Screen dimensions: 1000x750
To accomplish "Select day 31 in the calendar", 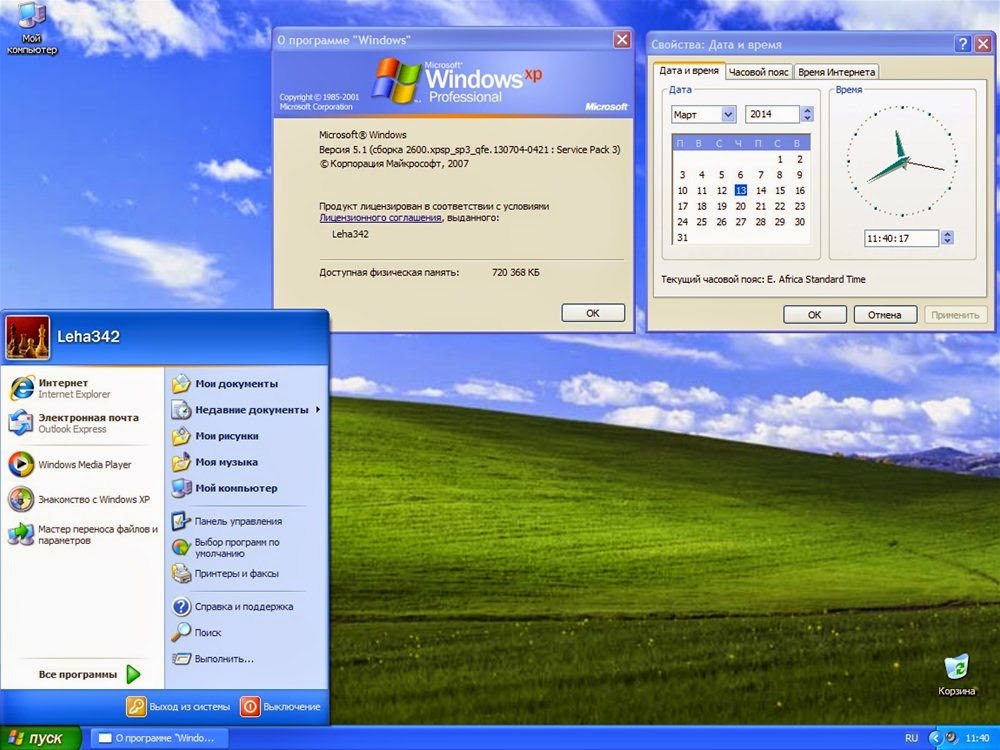I will pyautogui.click(x=682, y=238).
